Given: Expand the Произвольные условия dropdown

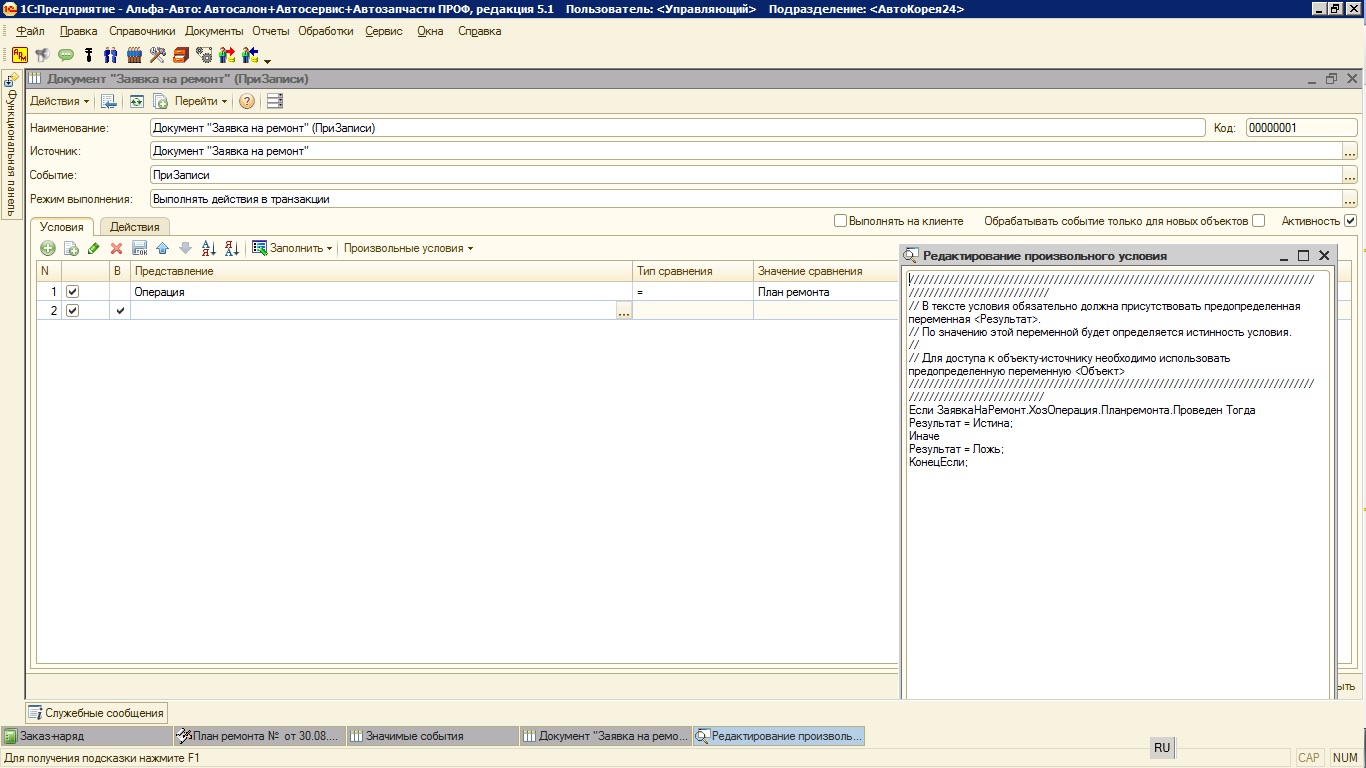Looking at the screenshot, I should click(x=408, y=248).
